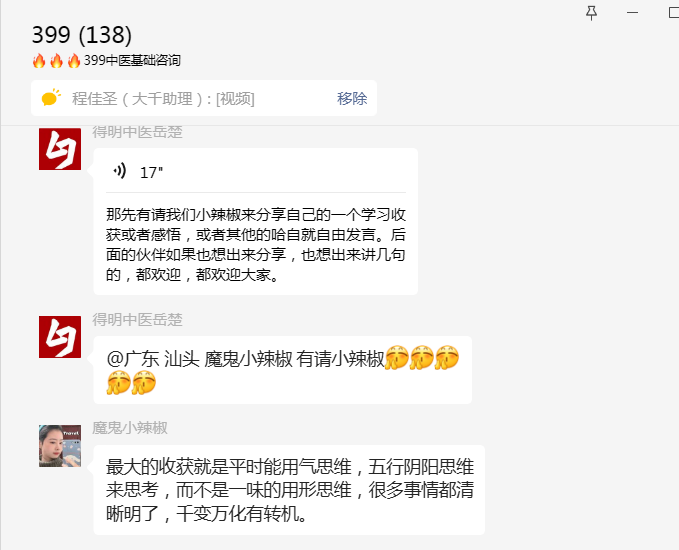The width and height of the screenshot is (679, 550).
Task: Pin the chat window with the pushpin icon
Action: point(592,13)
